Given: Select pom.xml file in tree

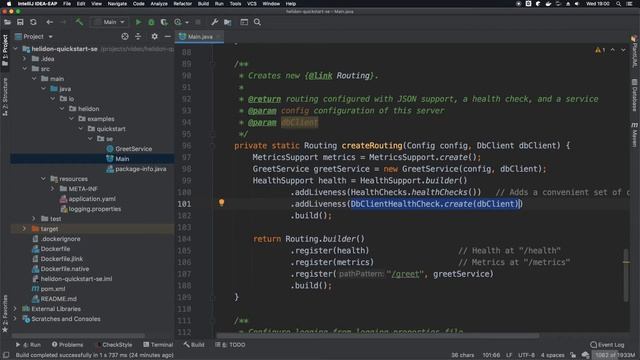Looking at the screenshot, I should coord(53,289).
